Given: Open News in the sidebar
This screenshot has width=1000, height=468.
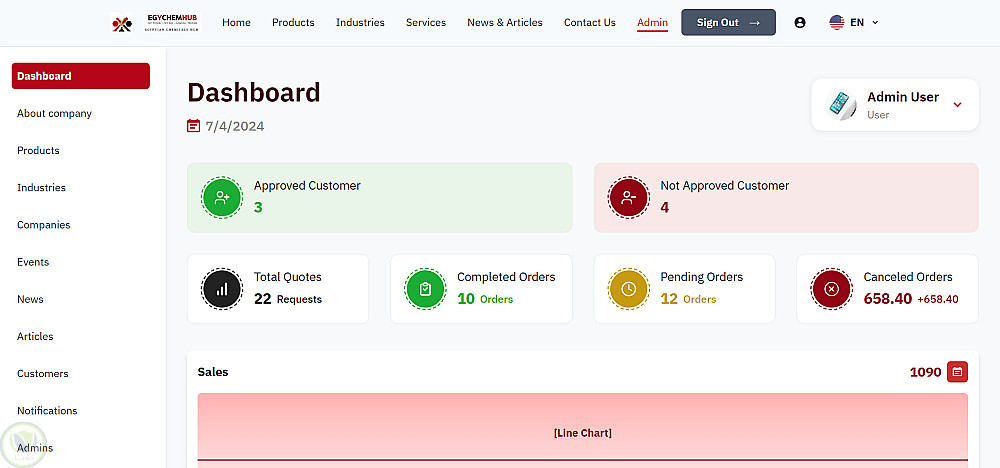Looking at the screenshot, I should coord(31,299).
